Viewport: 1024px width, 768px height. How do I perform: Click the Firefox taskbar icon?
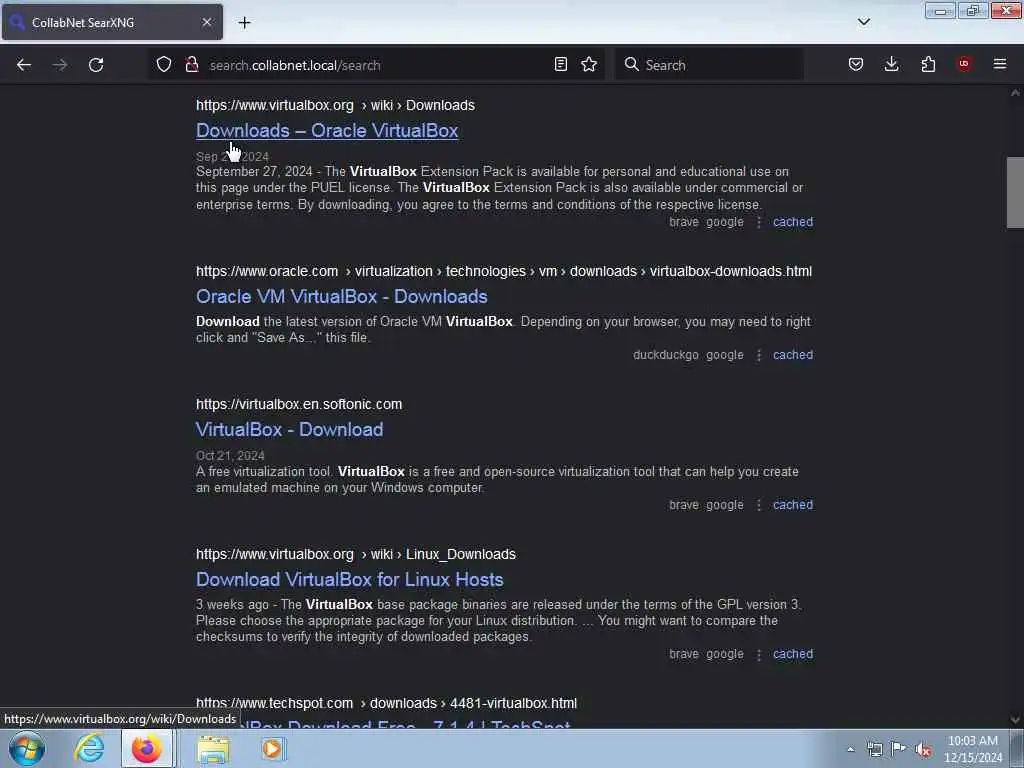pos(147,748)
